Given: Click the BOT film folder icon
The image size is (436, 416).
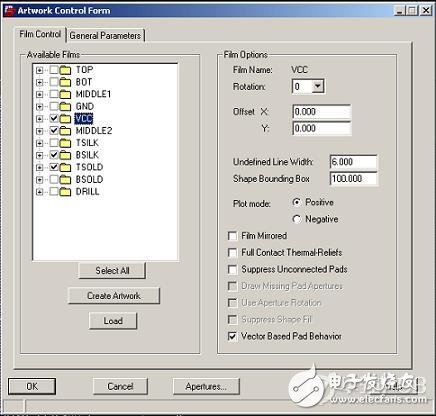Looking at the screenshot, I should click(x=65, y=82).
